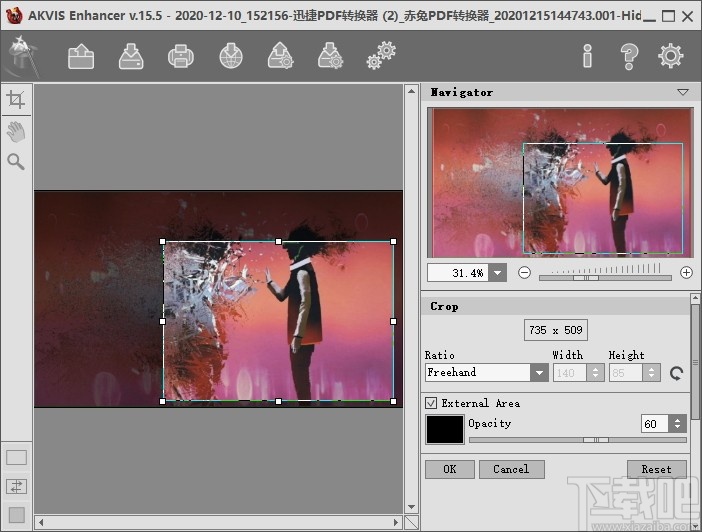The width and height of the screenshot is (702, 532).
Task: Click the canvas vertical scrollbar up arrow
Action: click(411, 91)
